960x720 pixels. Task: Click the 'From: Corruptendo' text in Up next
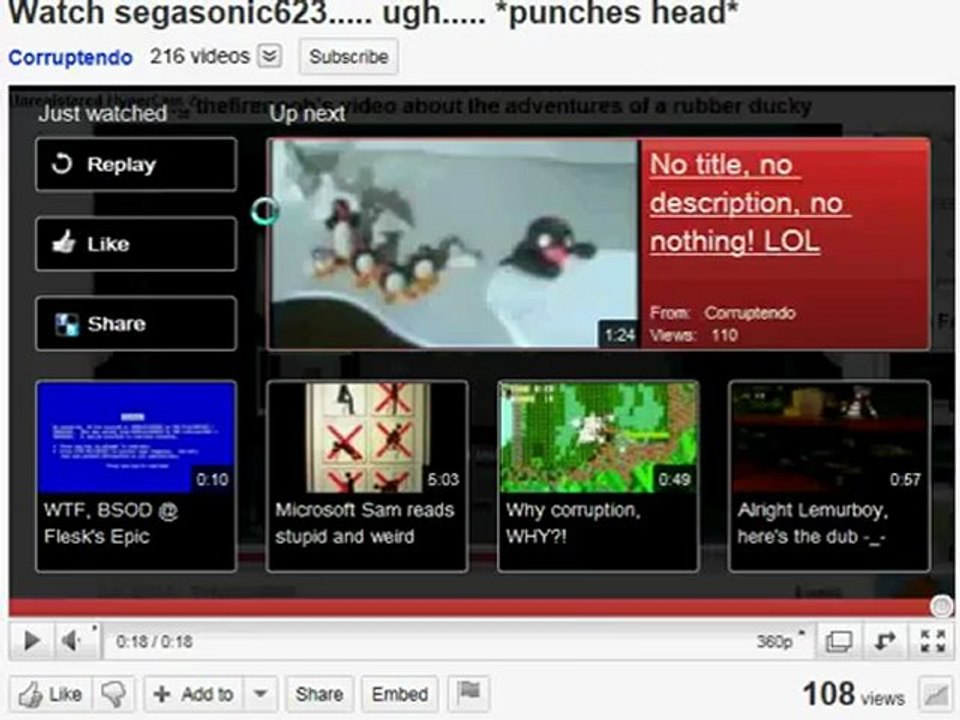click(722, 313)
